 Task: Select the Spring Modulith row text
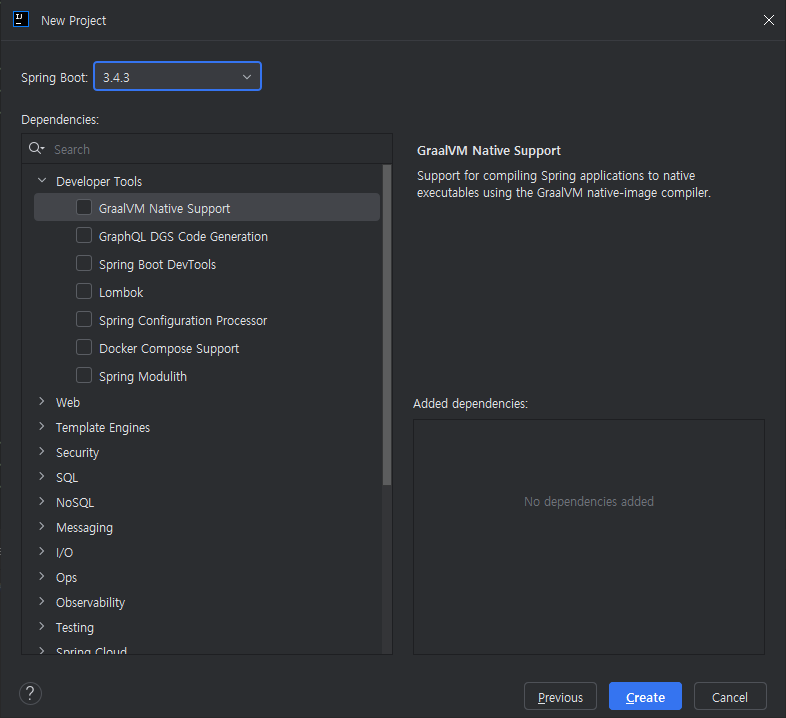(143, 377)
